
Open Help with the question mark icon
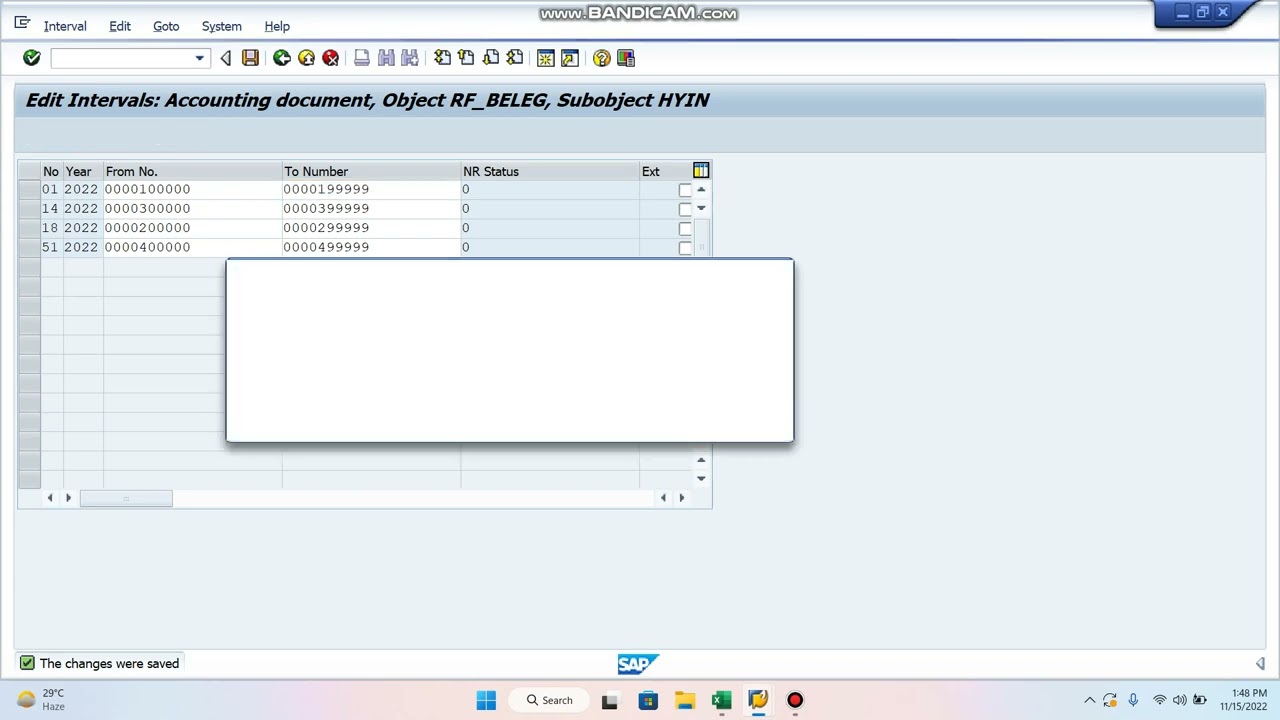click(x=602, y=58)
